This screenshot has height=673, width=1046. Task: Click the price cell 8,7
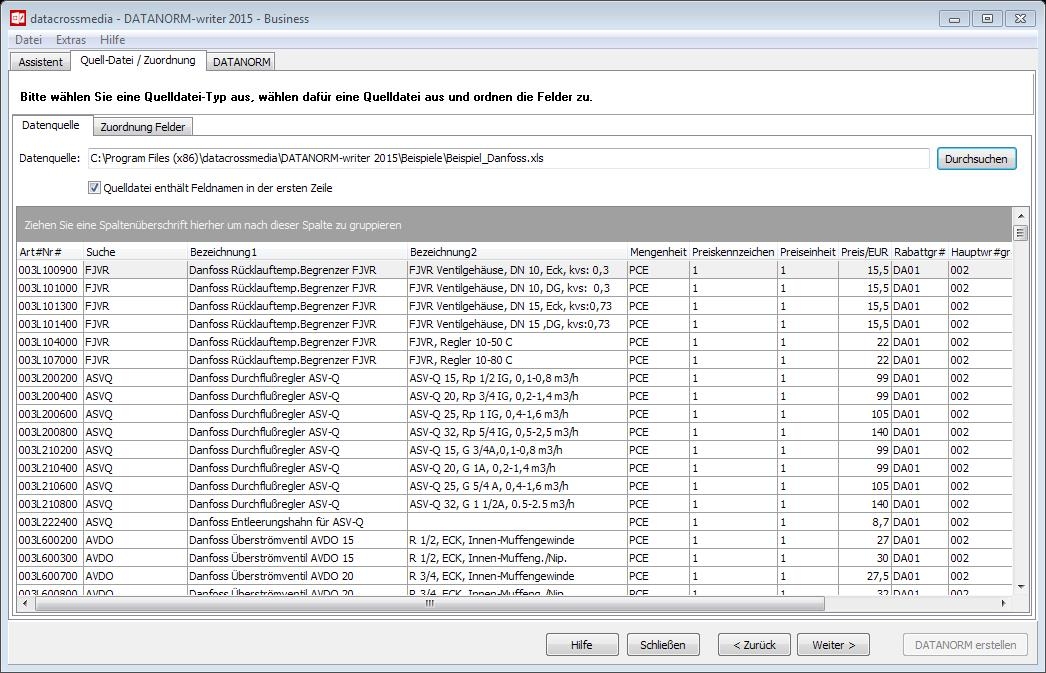[x=865, y=522]
